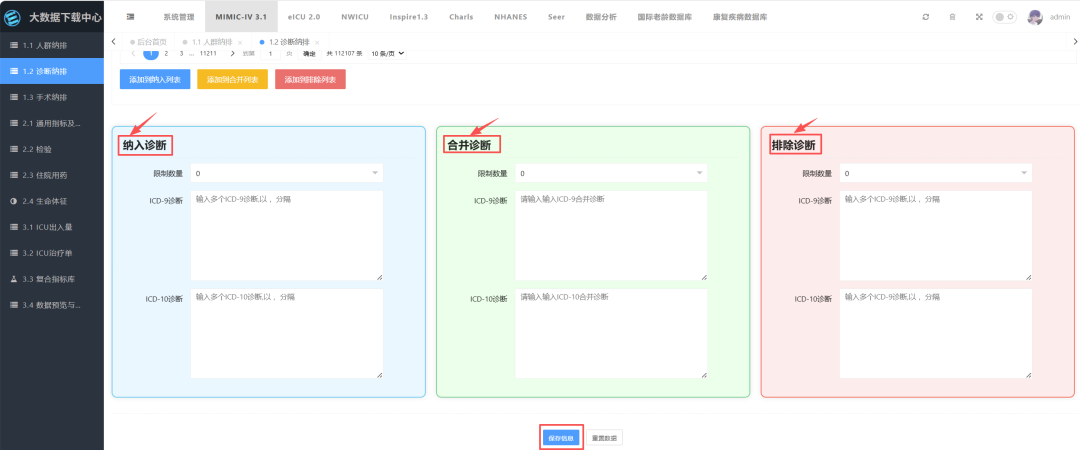The width and height of the screenshot is (1080, 450).
Task: Open the Charls top menu
Action: (461, 17)
